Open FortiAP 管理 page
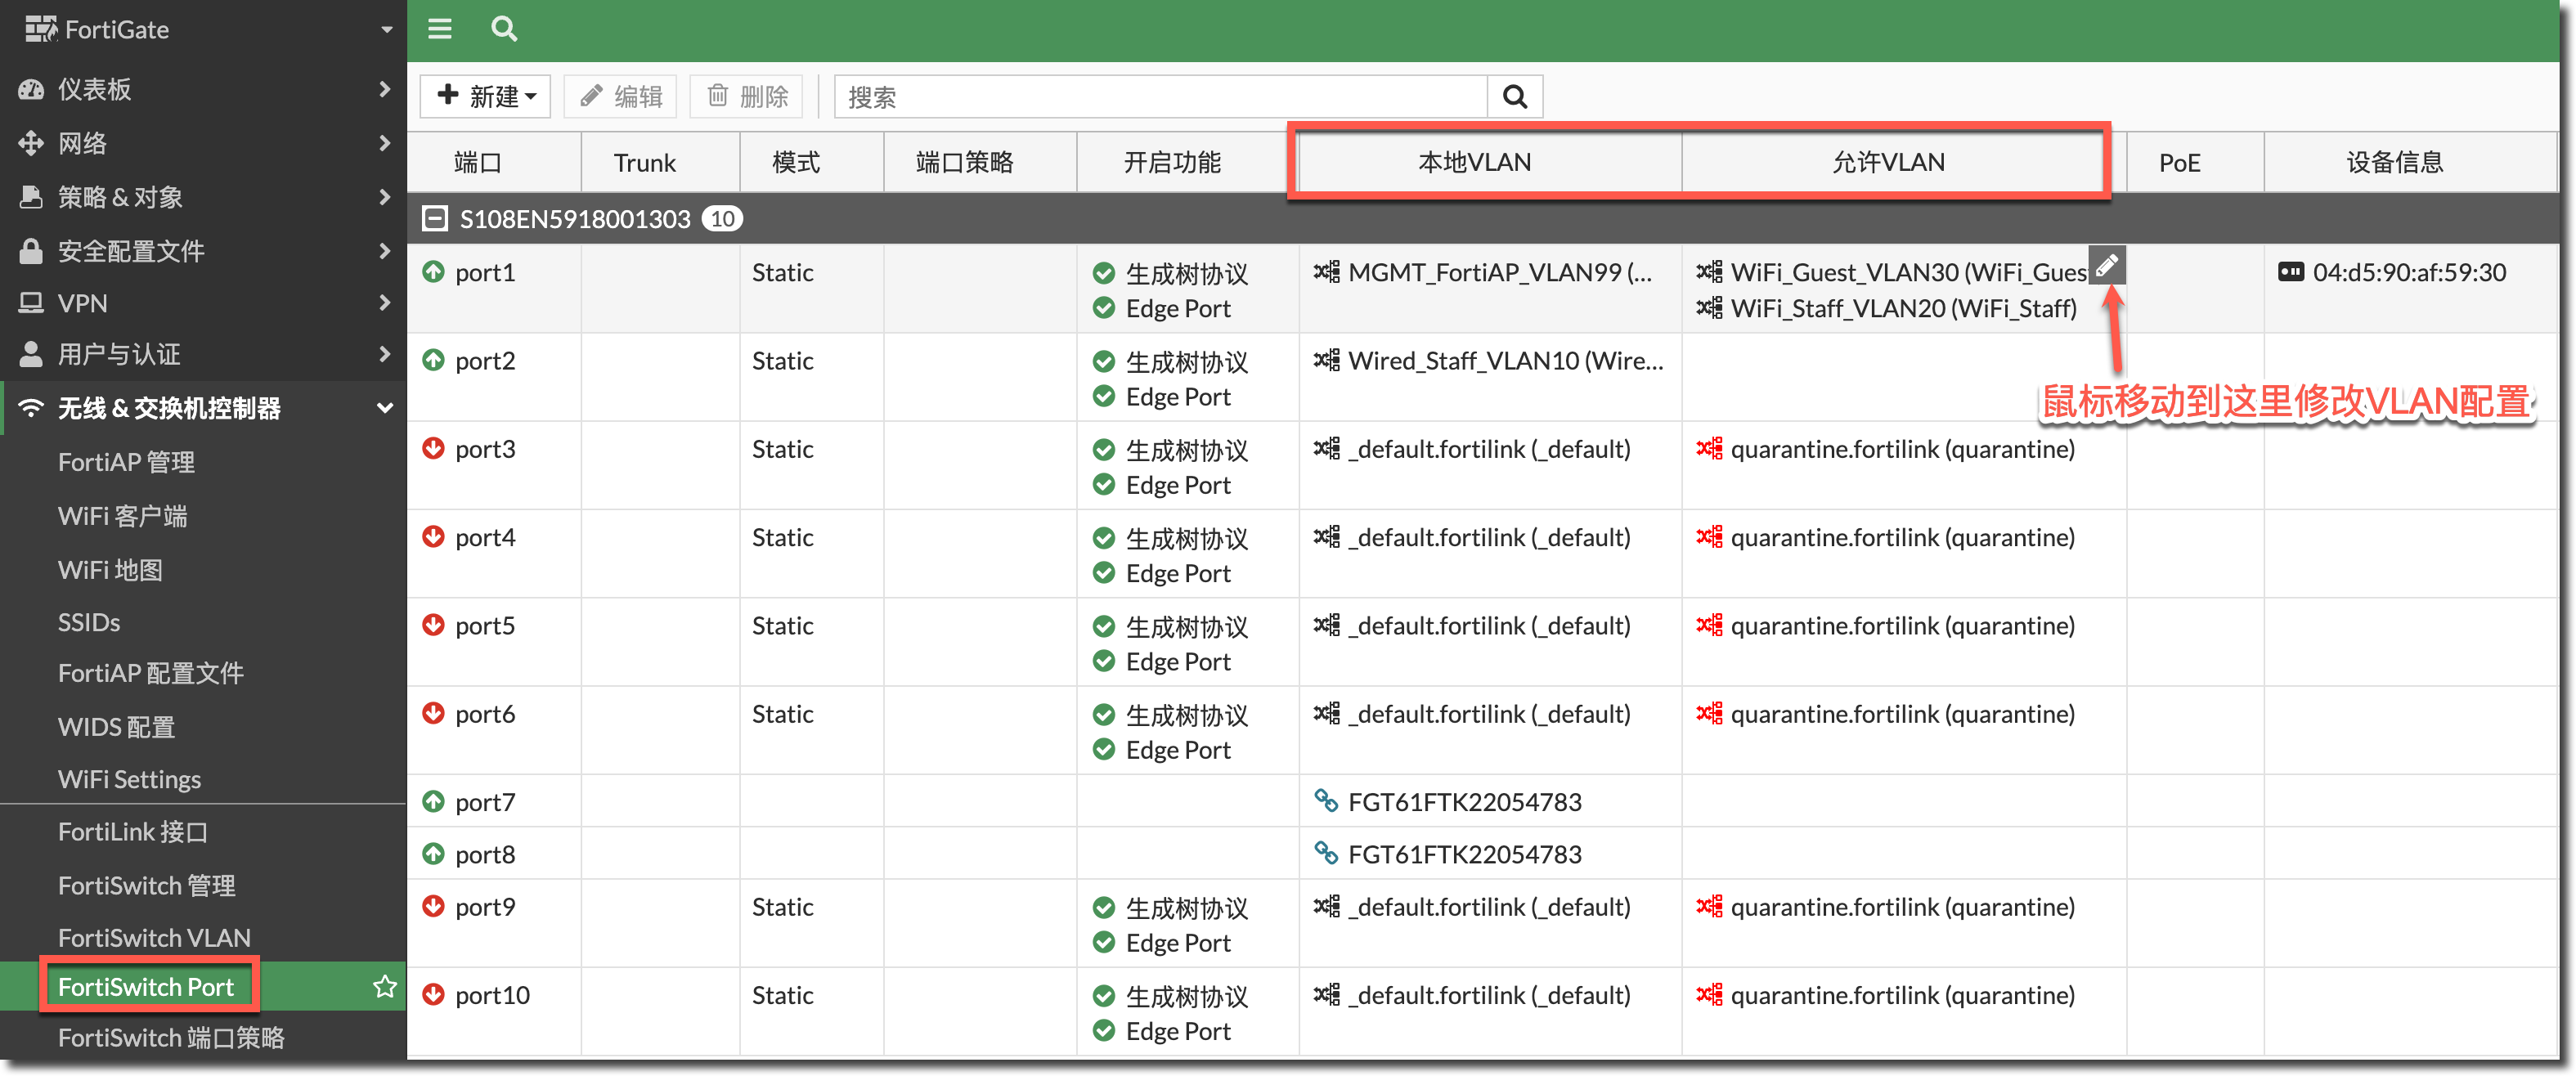 coord(127,462)
